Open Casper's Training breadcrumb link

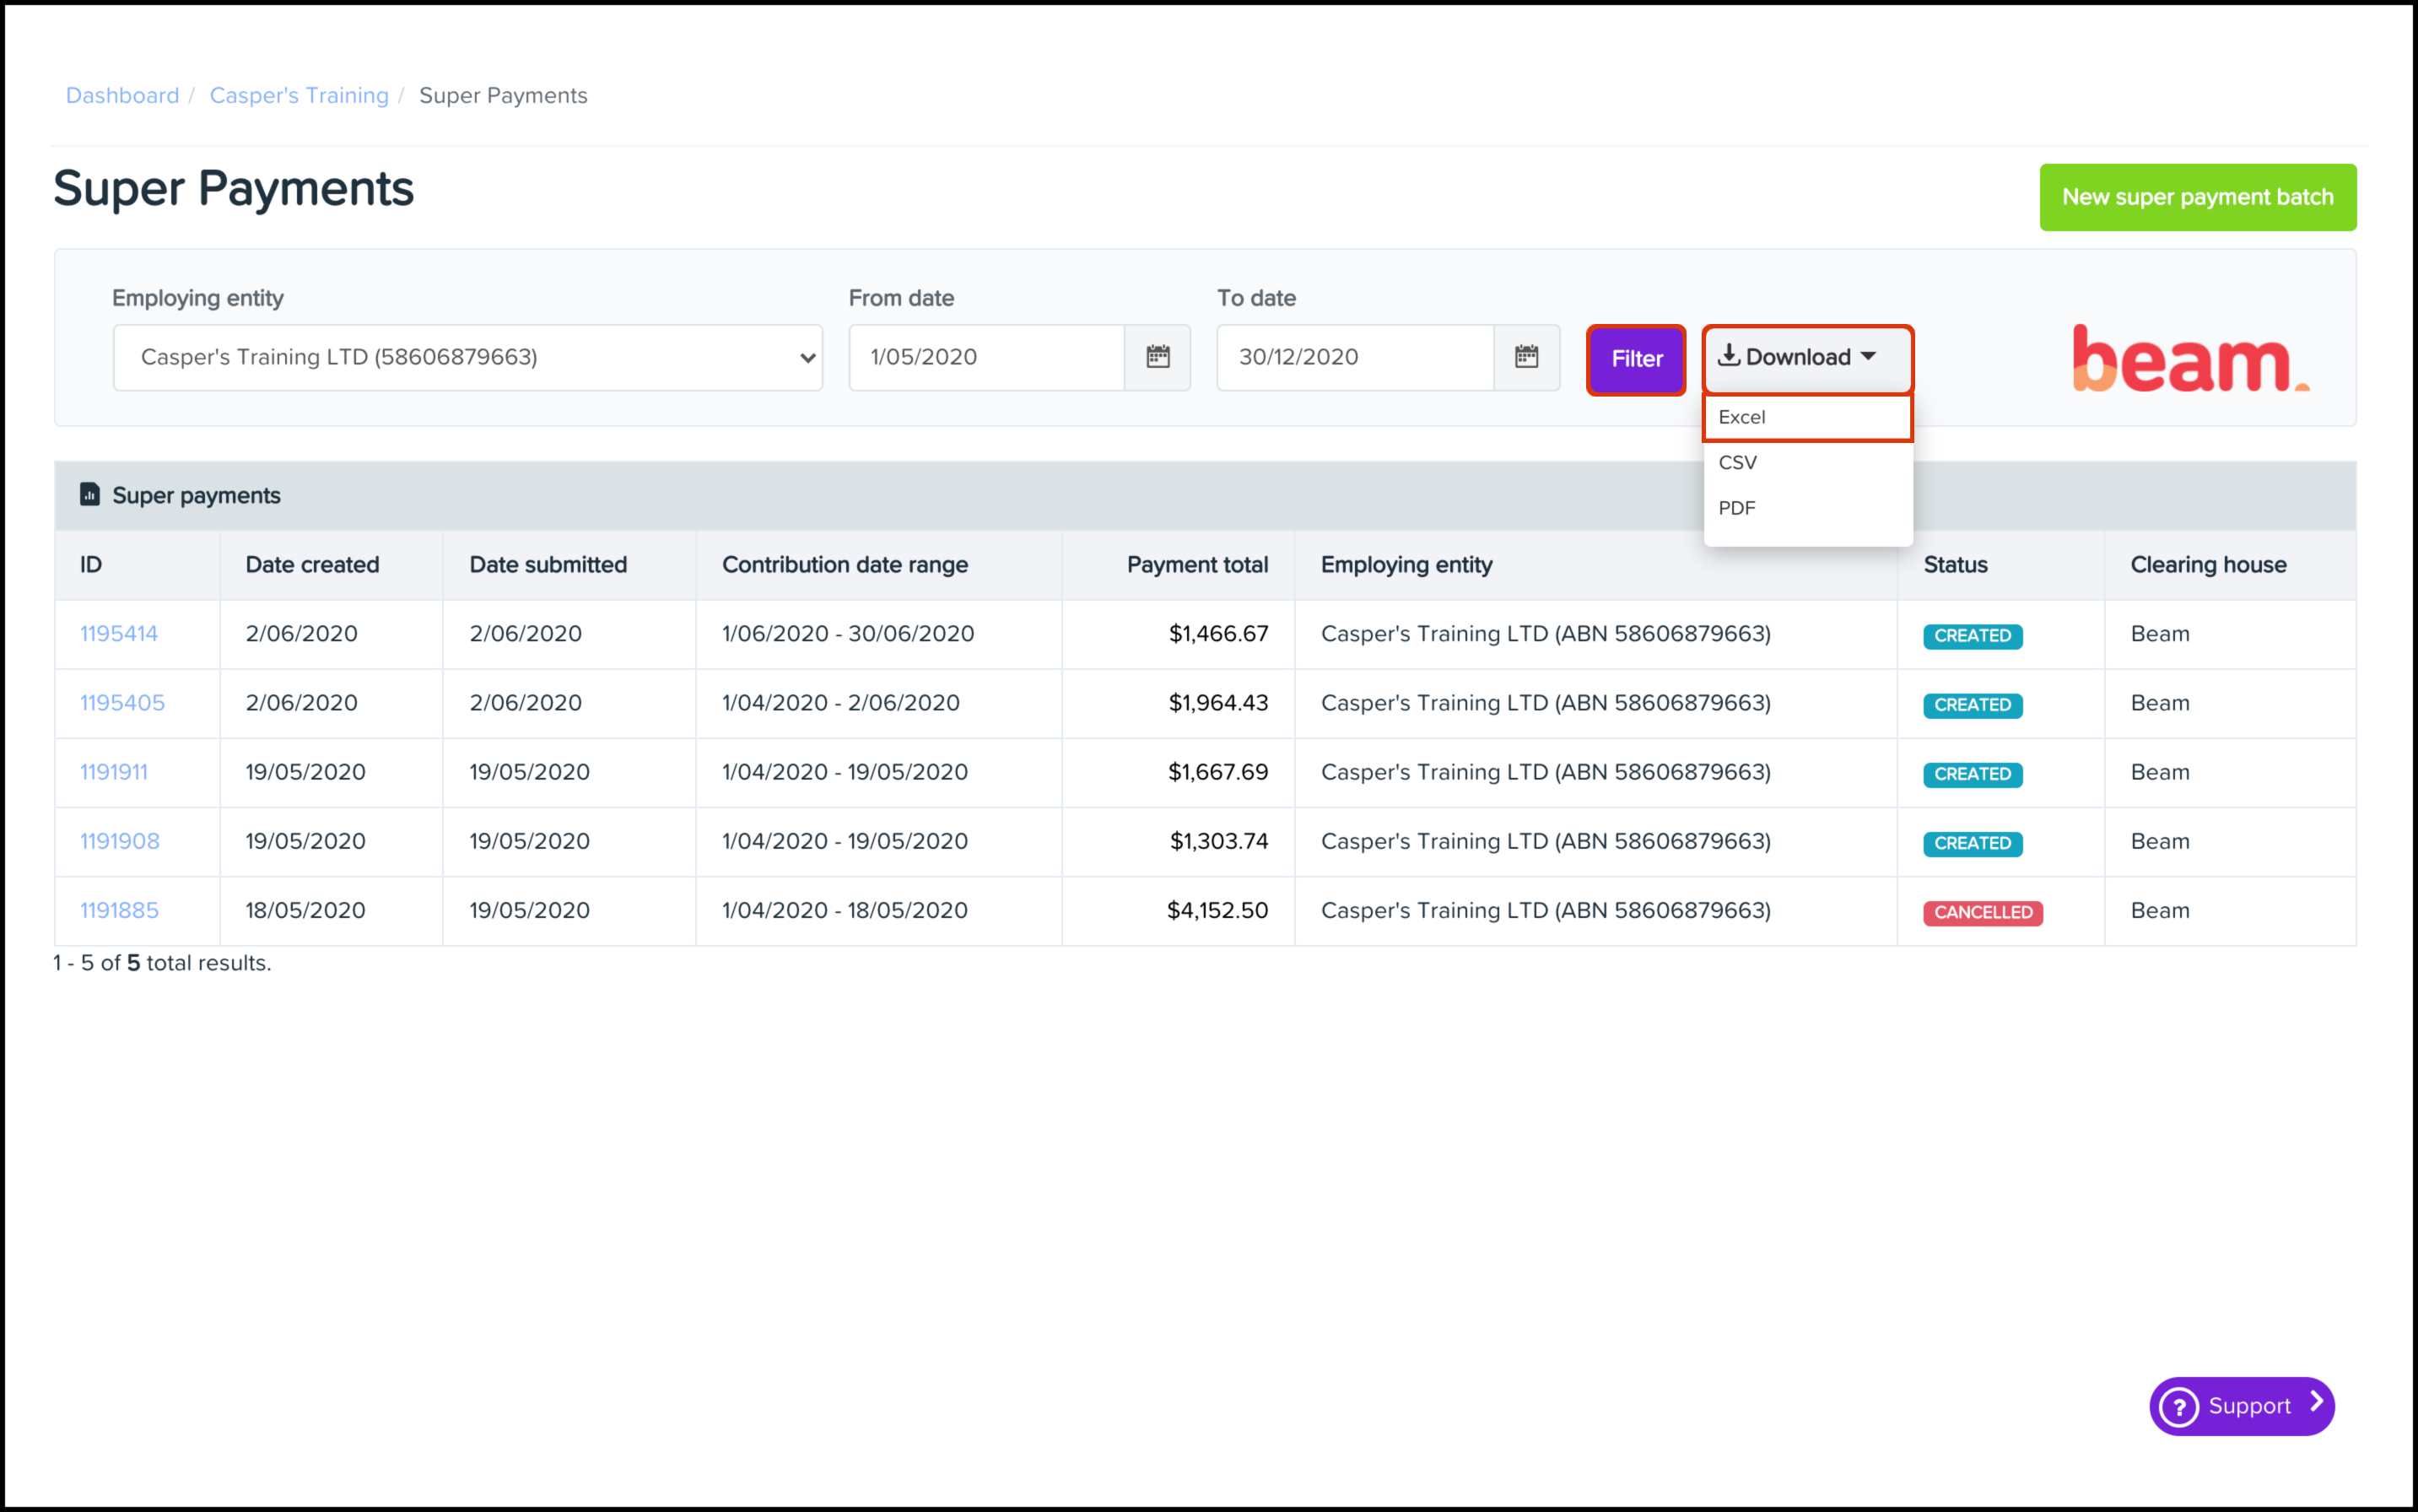tap(299, 96)
